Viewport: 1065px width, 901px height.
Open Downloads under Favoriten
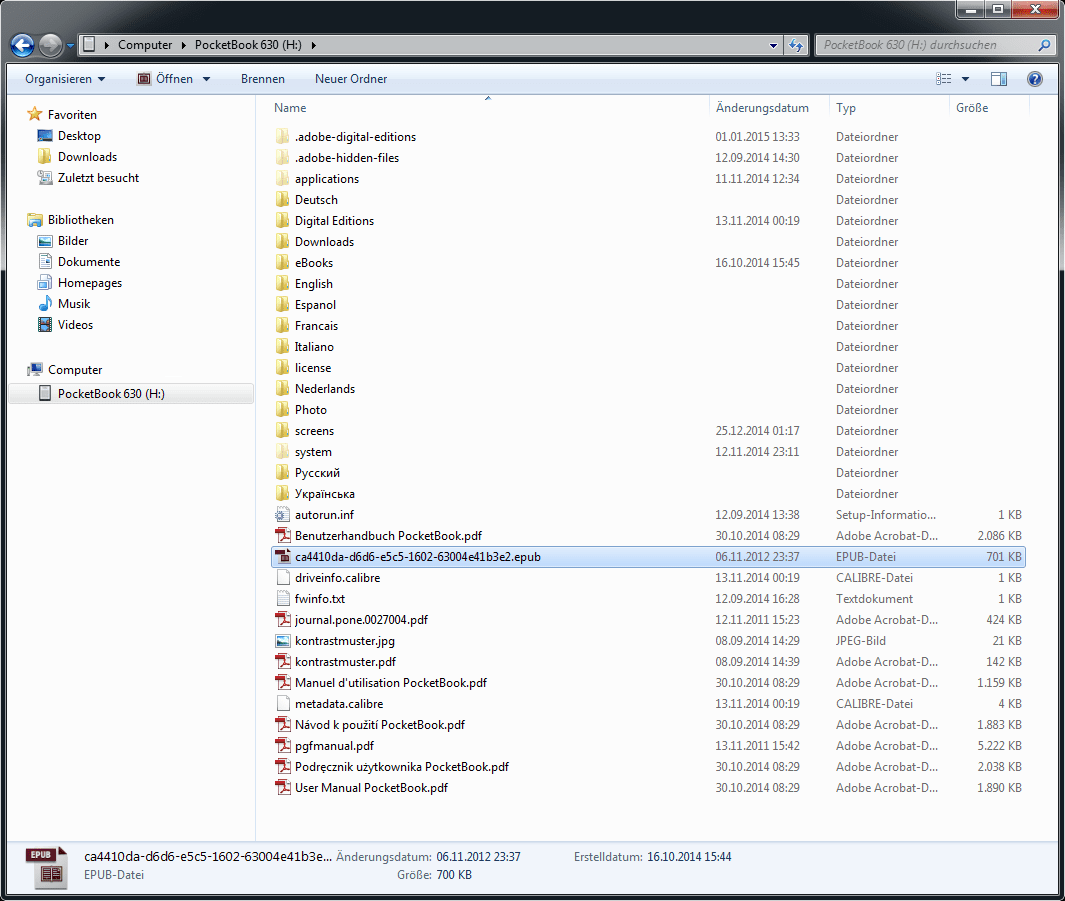coord(77,157)
